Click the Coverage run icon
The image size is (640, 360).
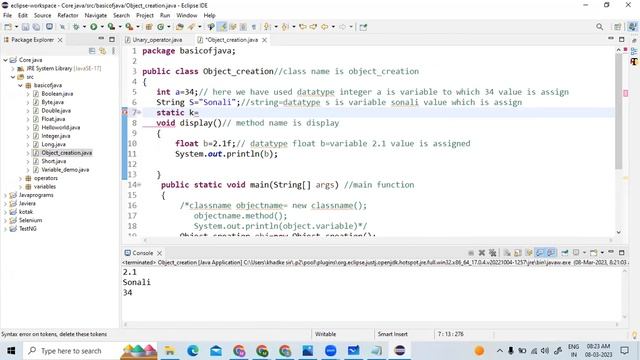(111, 27)
